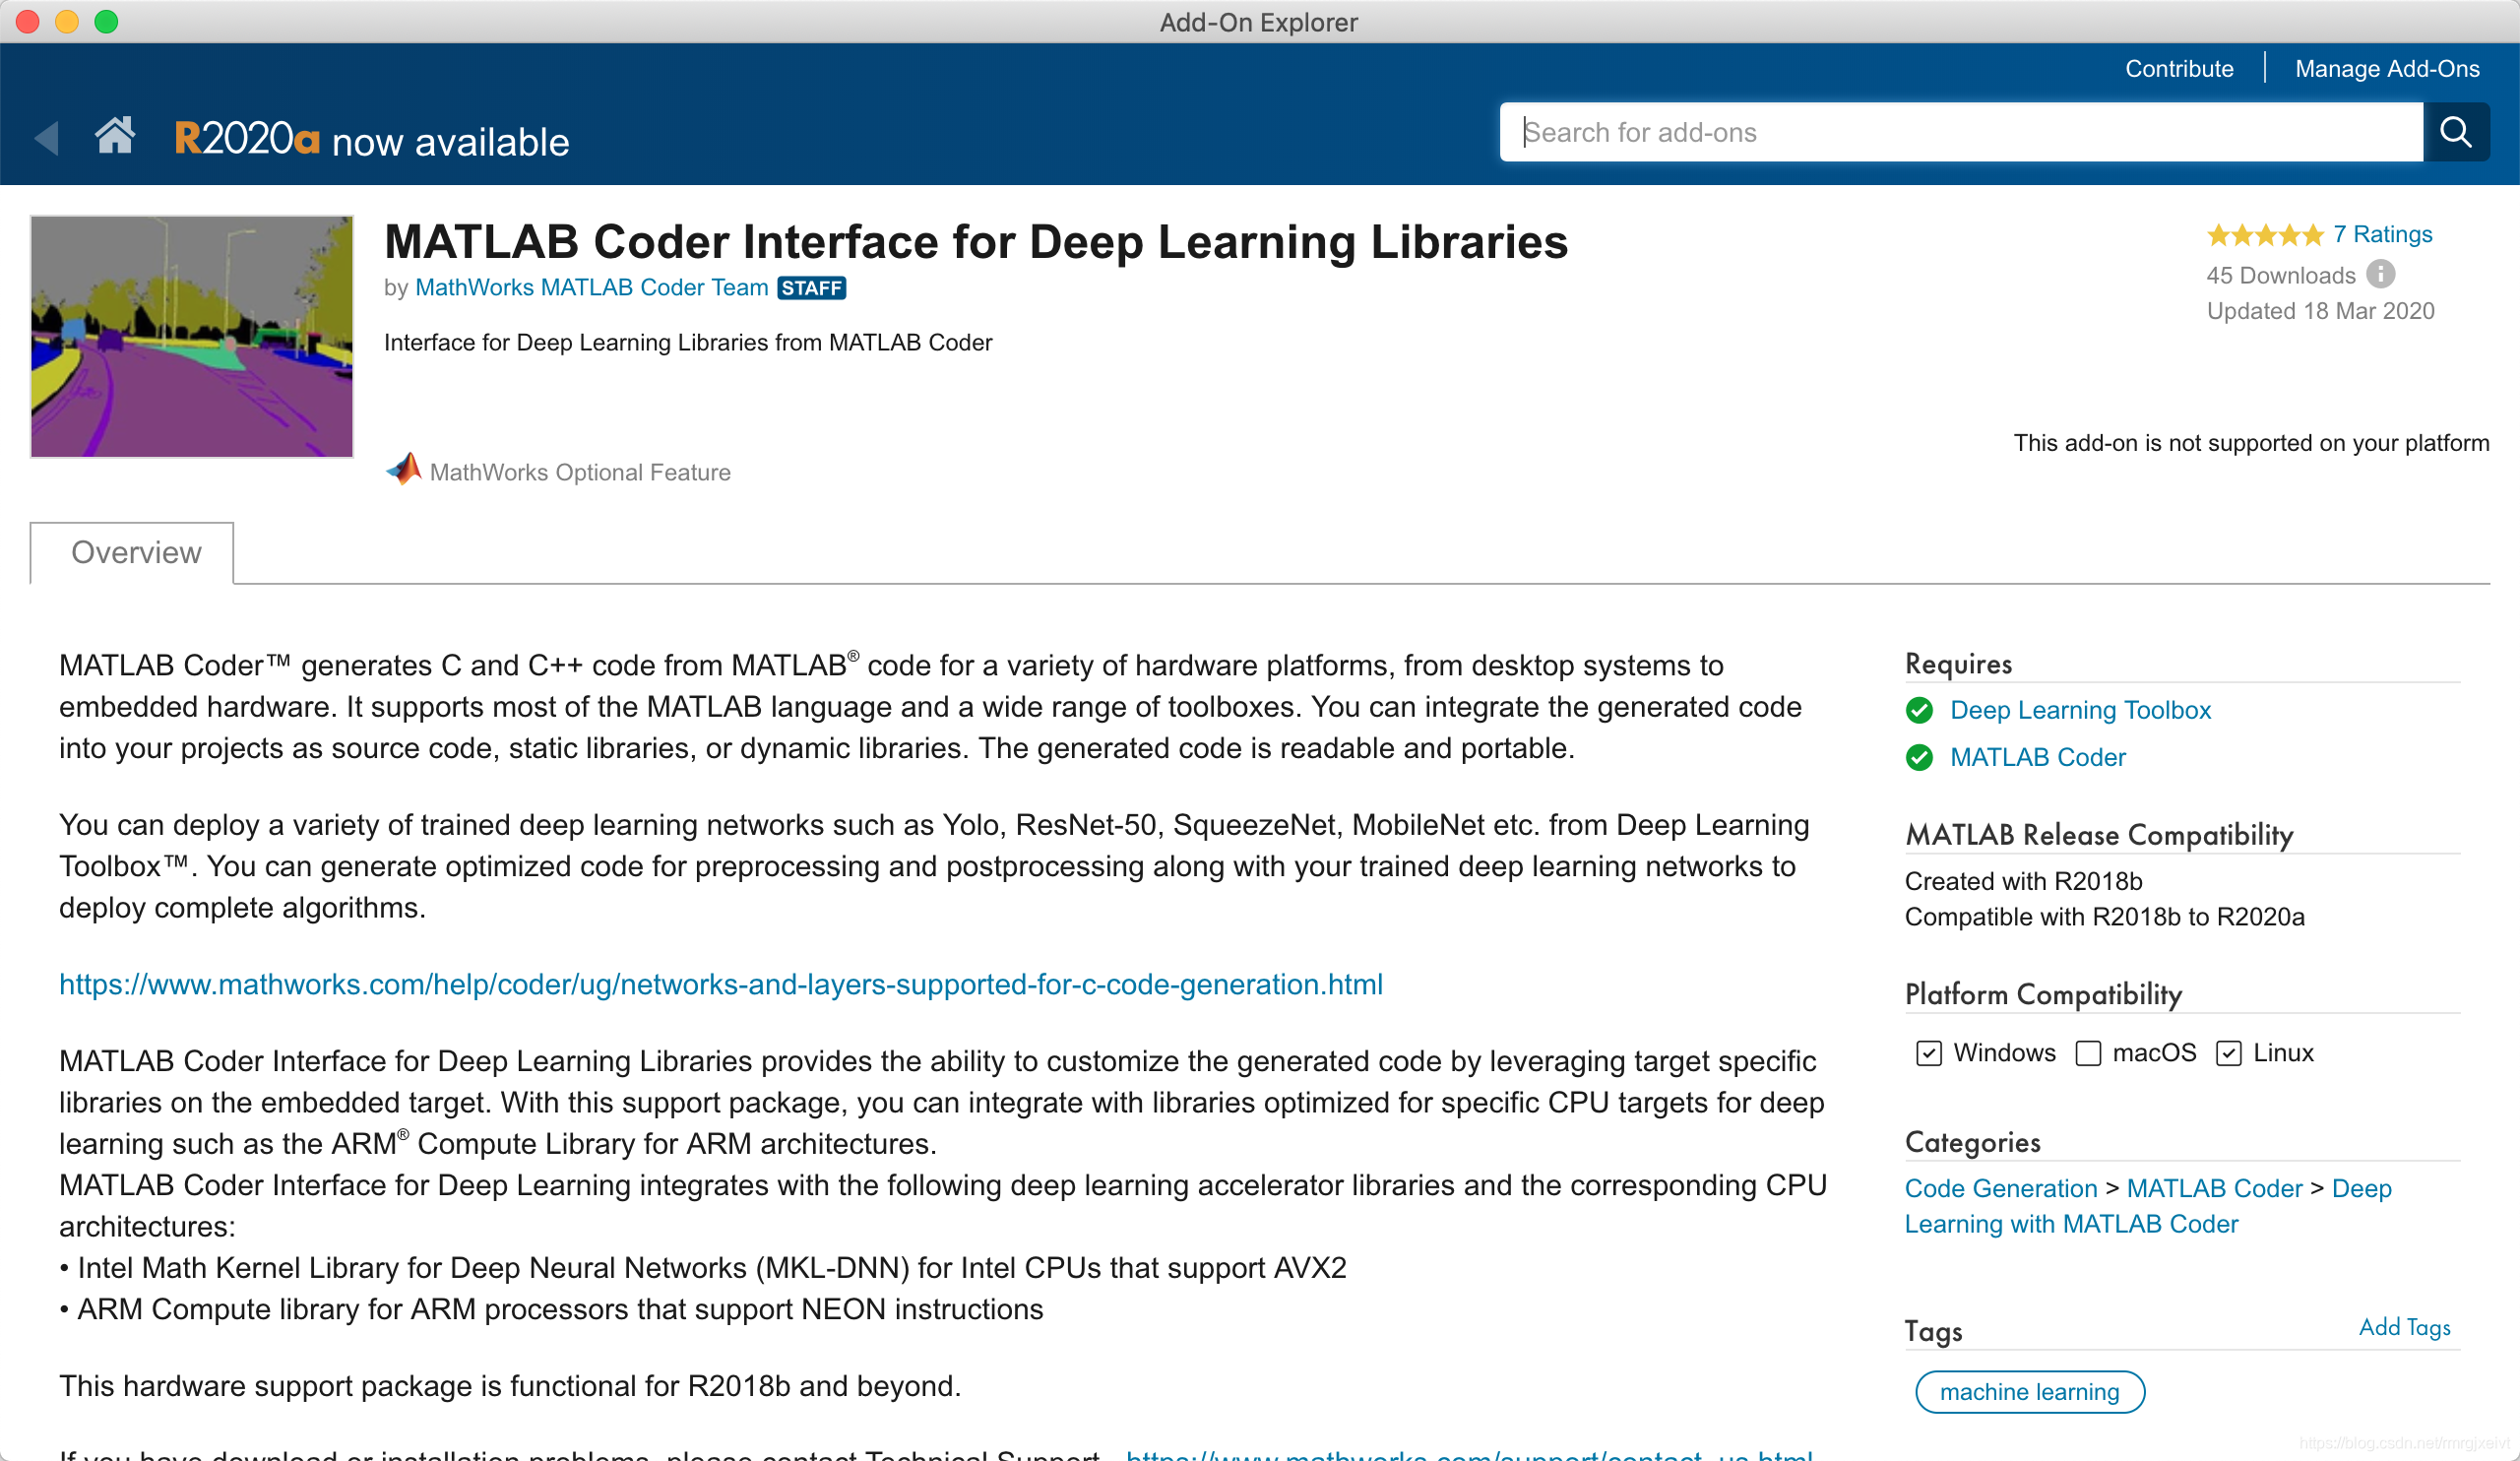Open the 7 Ratings link
The width and height of the screenshot is (2520, 1461).
tap(2382, 234)
